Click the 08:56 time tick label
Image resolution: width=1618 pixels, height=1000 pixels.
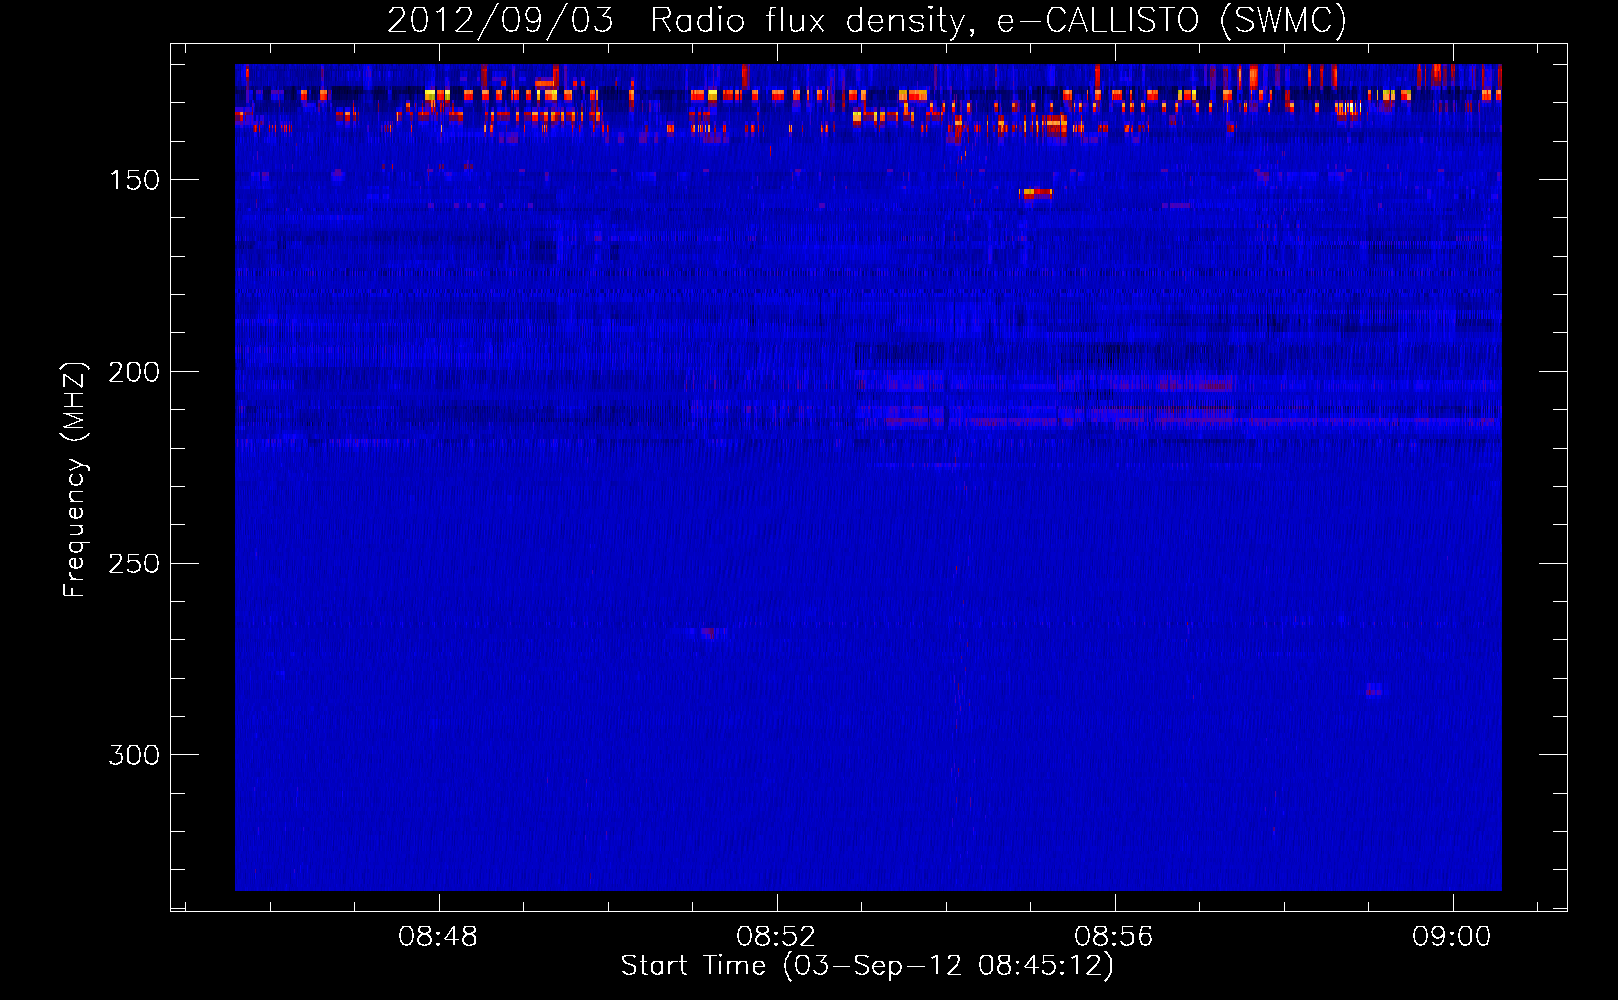click(x=1114, y=937)
